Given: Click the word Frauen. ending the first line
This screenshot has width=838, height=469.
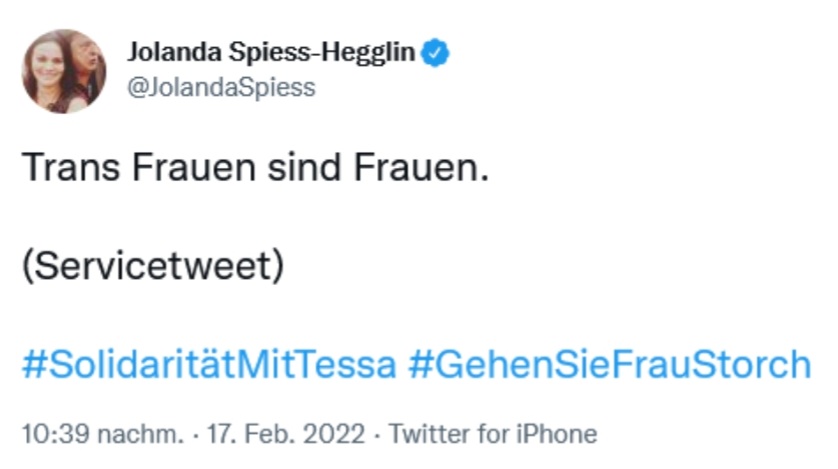Looking at the screenshot, I should click(x=422, y=168).
